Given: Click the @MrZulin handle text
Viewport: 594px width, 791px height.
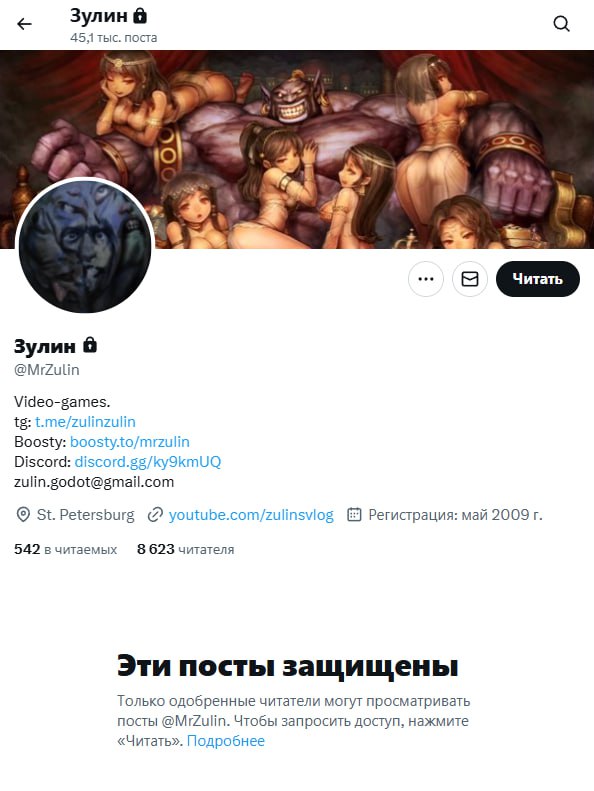Looking at the screenshot, I should point(46,370).
